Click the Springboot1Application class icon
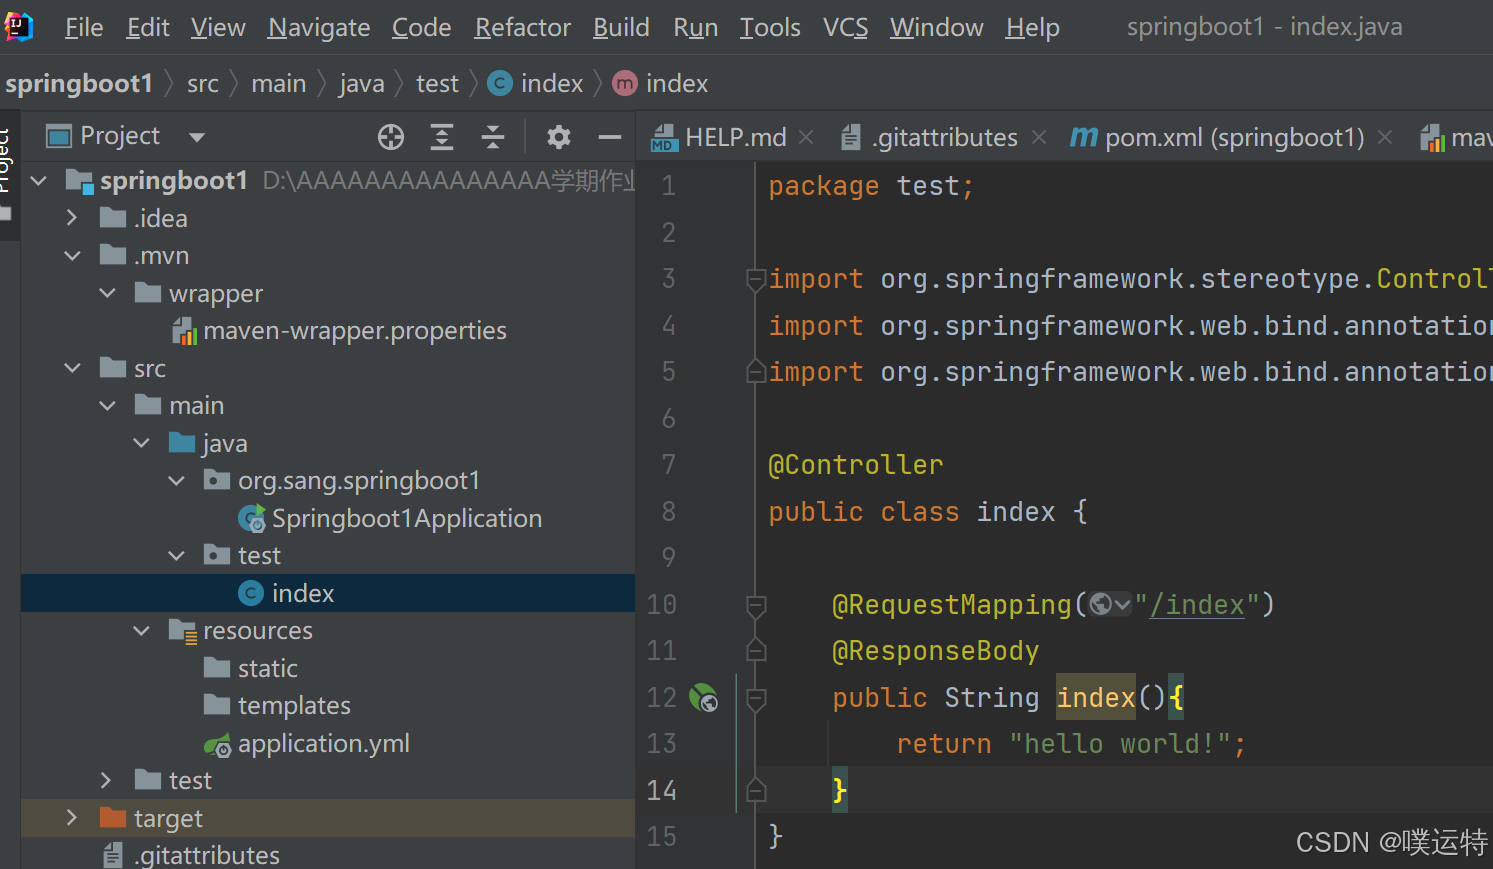Image resolution: width=1493 pixels, height=869 pixels. (252, 519)
